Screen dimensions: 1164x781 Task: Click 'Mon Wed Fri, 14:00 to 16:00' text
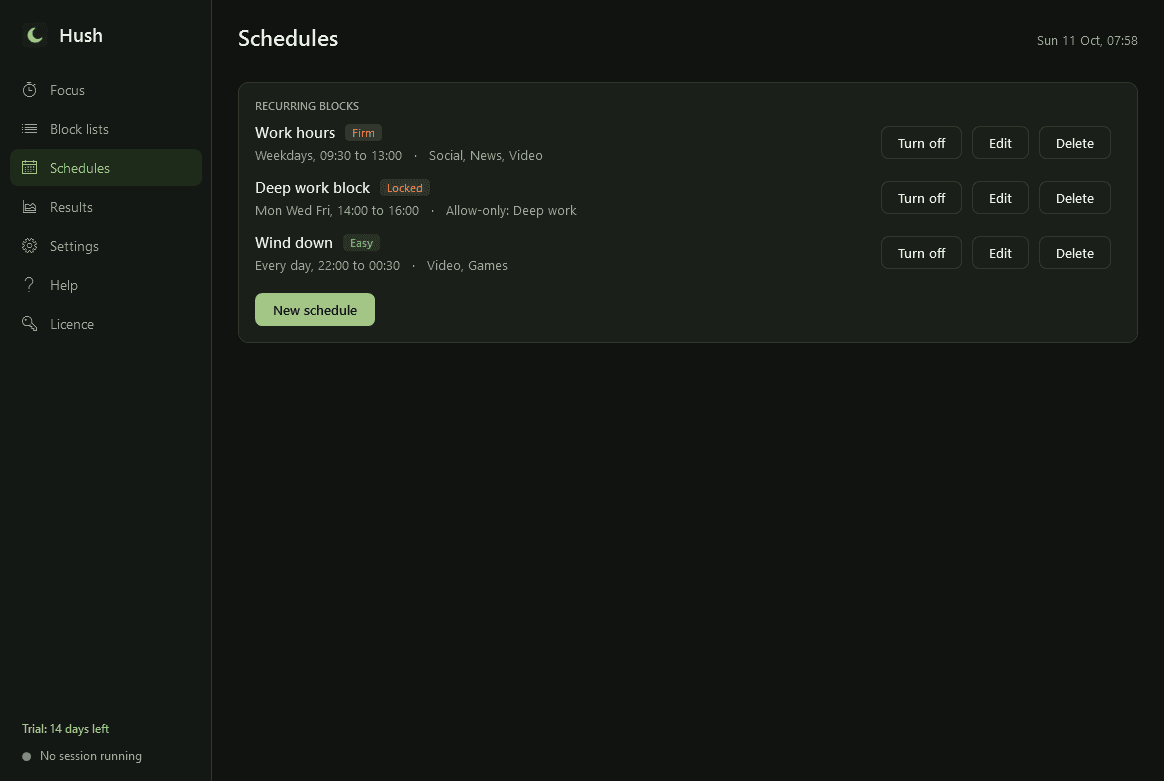point(336,211)
